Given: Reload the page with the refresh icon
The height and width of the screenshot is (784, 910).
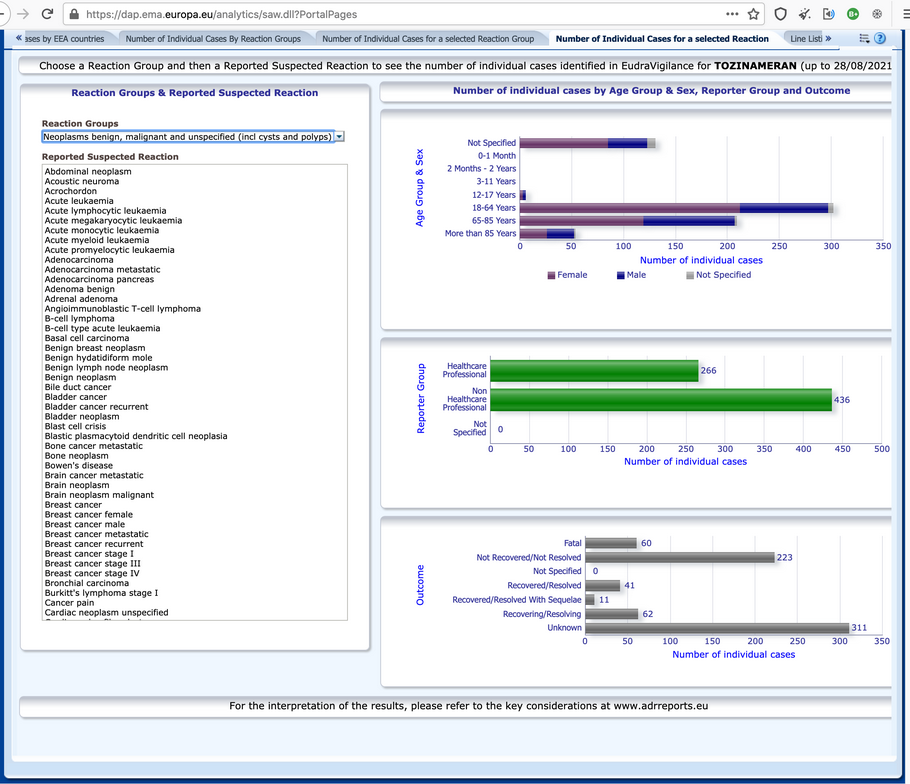Looking at the screenshot, I should (x=48, y=14).
